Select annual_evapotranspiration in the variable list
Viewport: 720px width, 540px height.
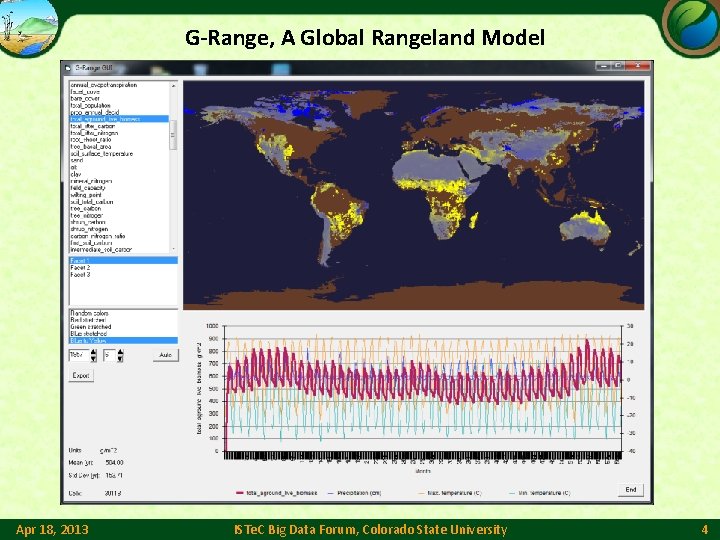104,85
